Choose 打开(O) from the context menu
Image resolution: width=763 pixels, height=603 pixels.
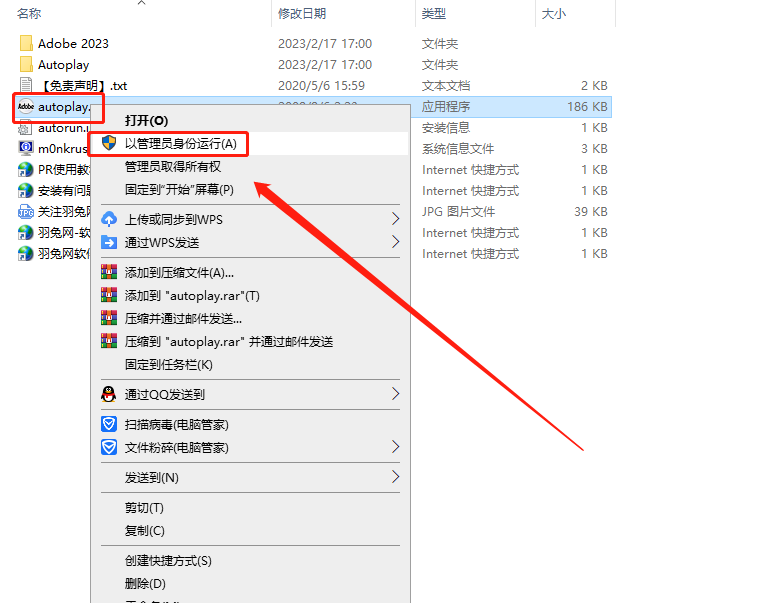146,120
